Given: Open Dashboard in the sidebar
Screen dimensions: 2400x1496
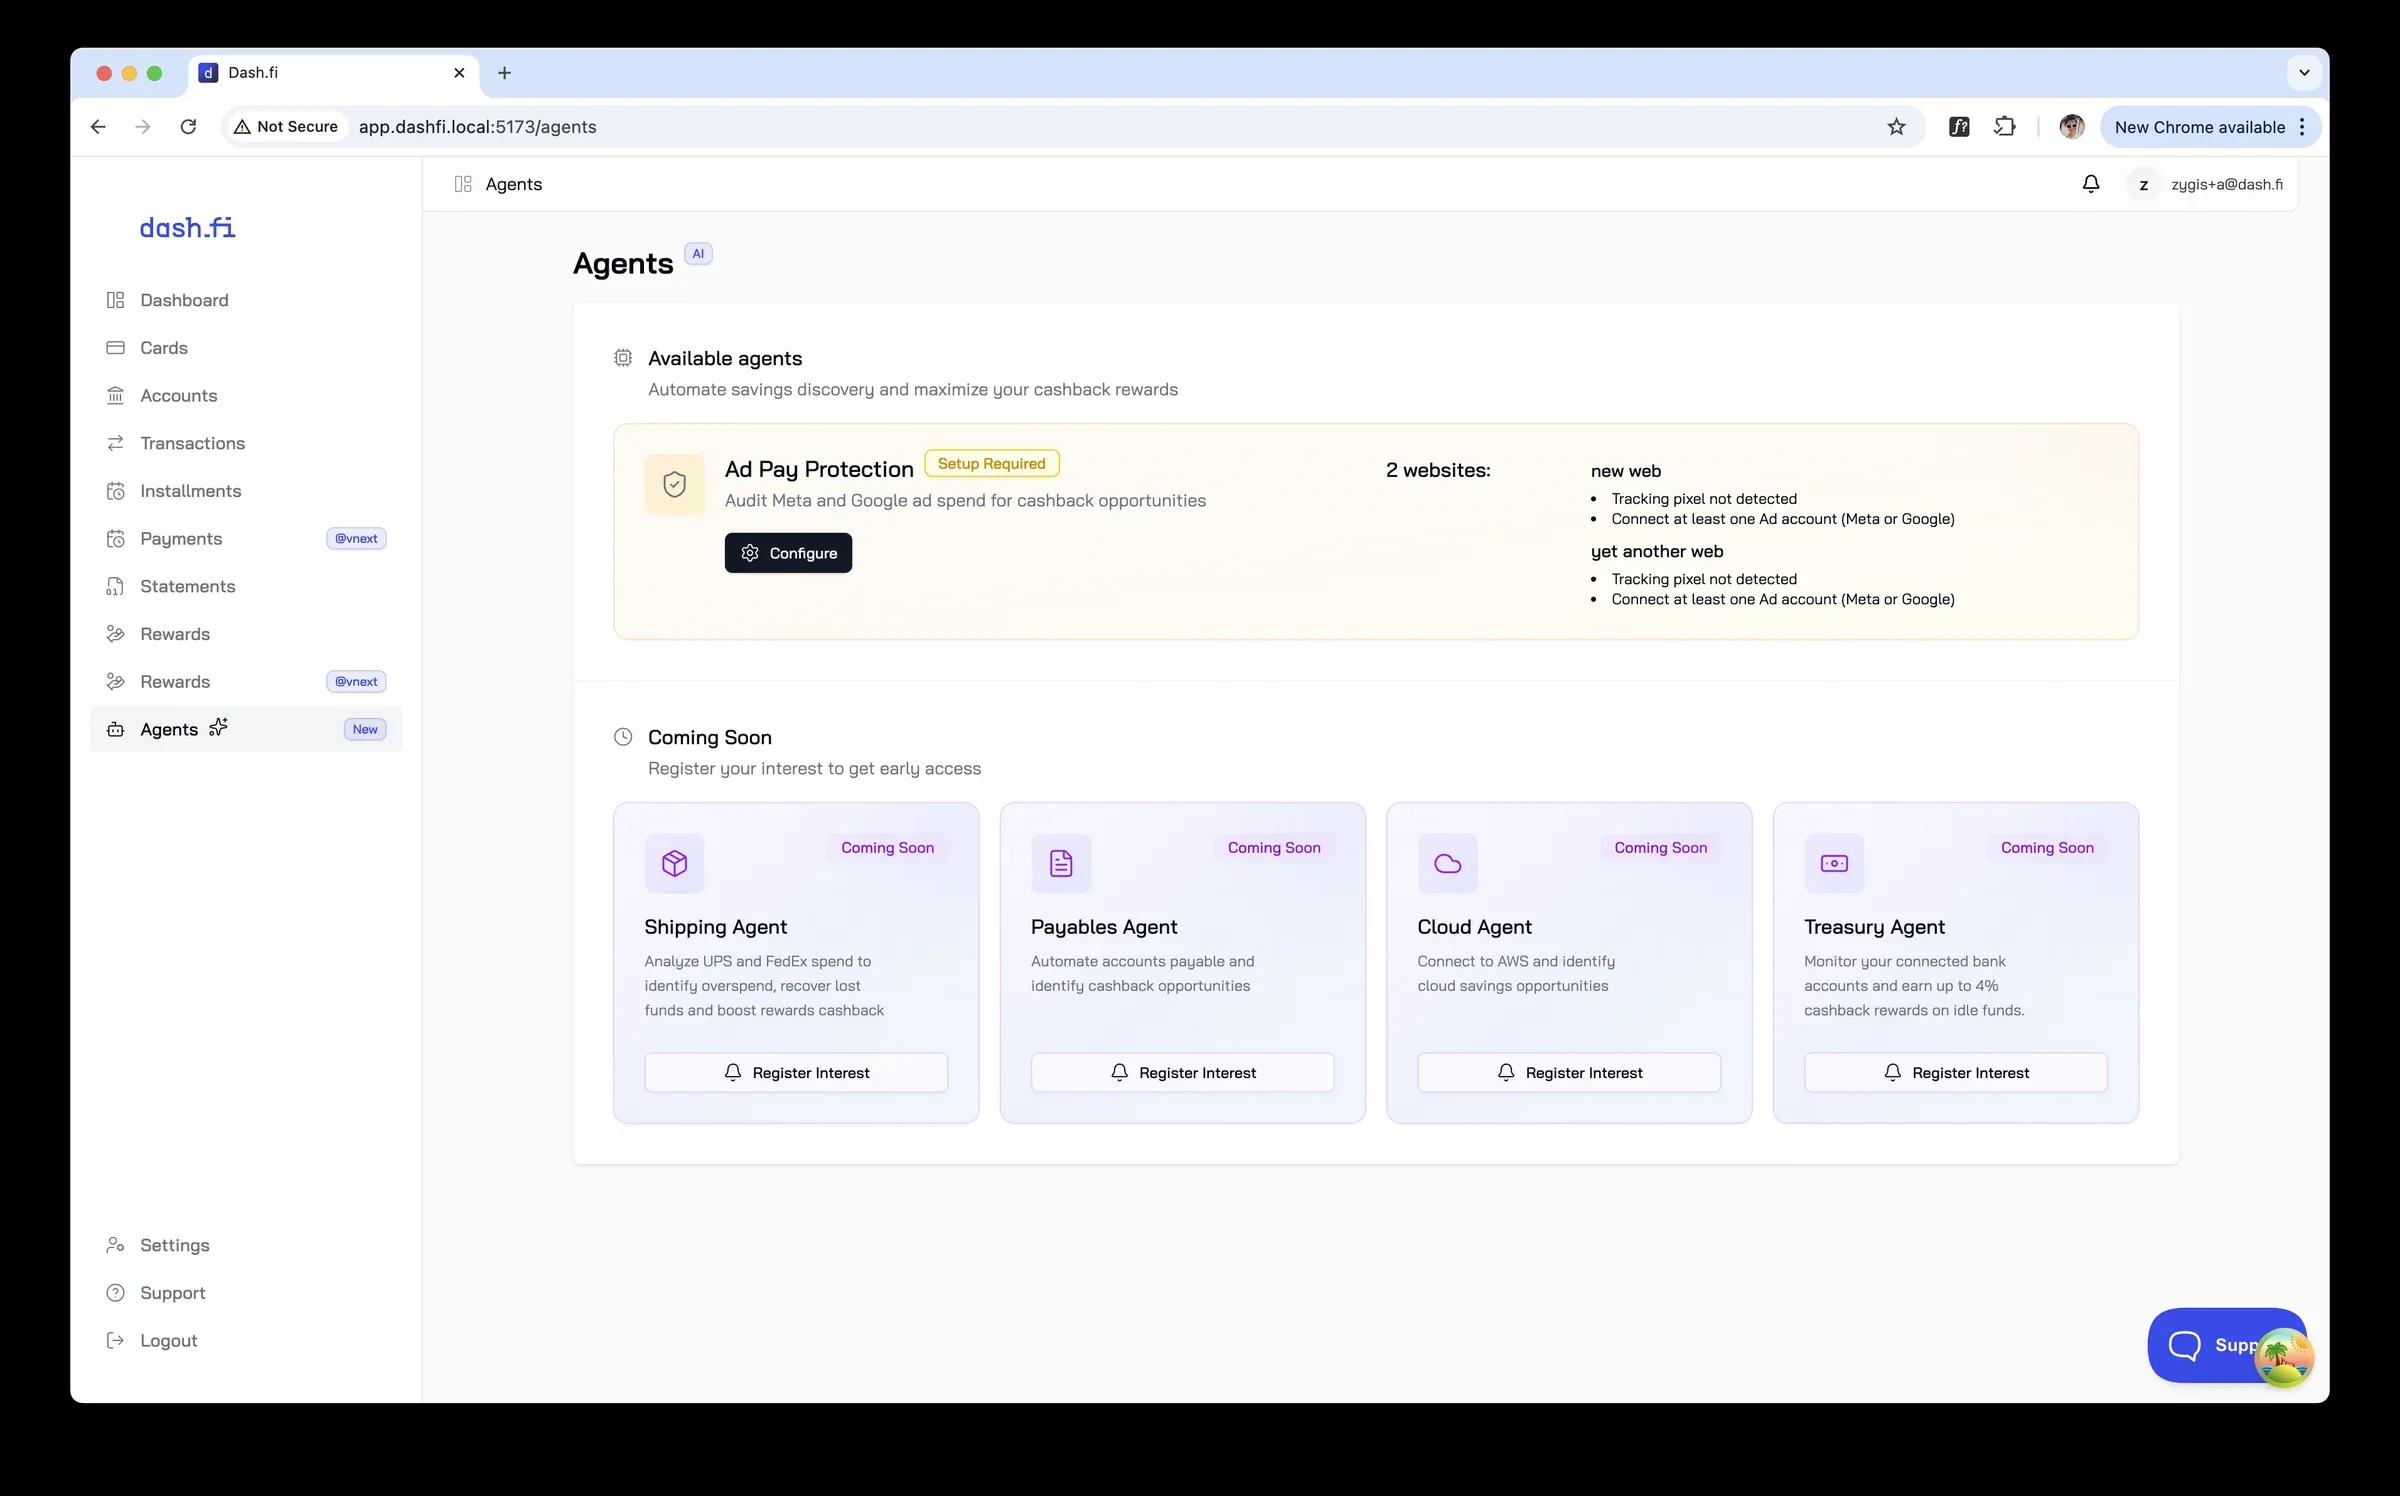Looking at the screenshot, I should tap(245, 300).
